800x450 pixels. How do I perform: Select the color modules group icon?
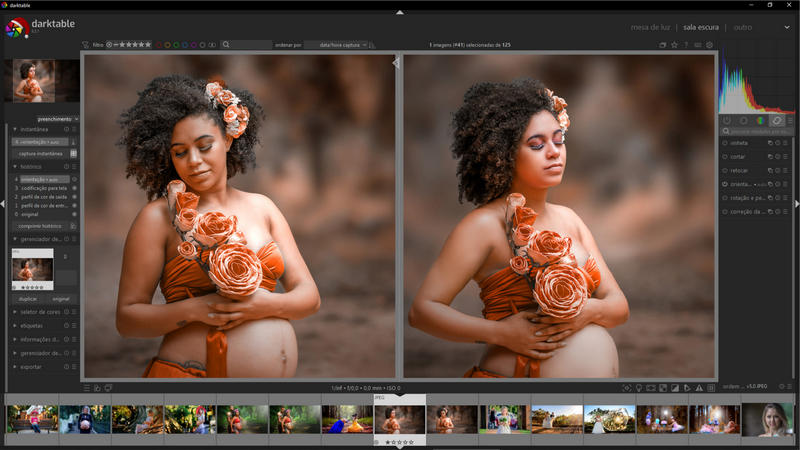tap(760, 120)
